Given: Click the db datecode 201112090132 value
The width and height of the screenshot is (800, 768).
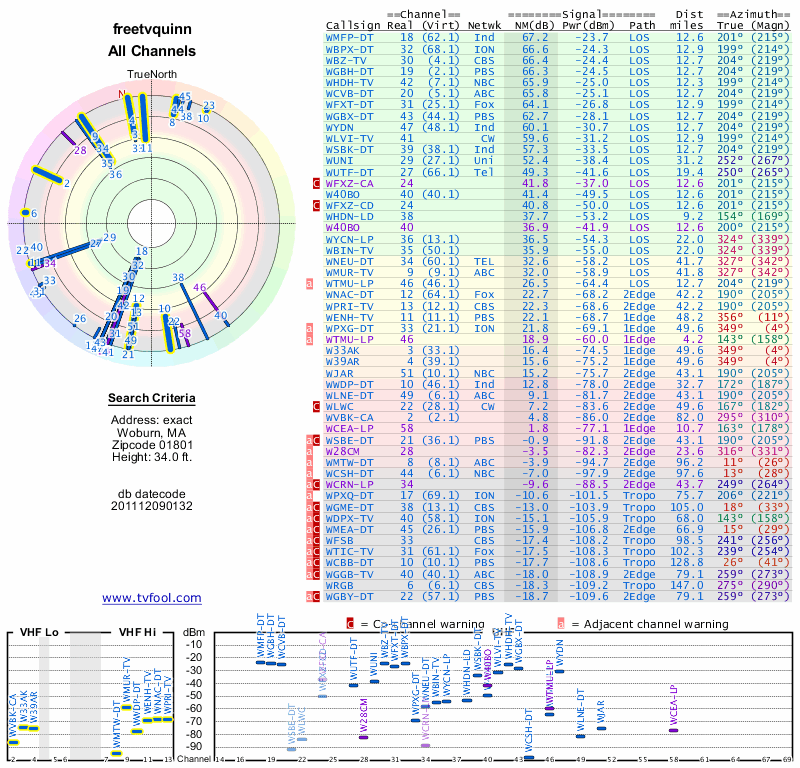Looking at the screenshot, I should pos(152,506).
